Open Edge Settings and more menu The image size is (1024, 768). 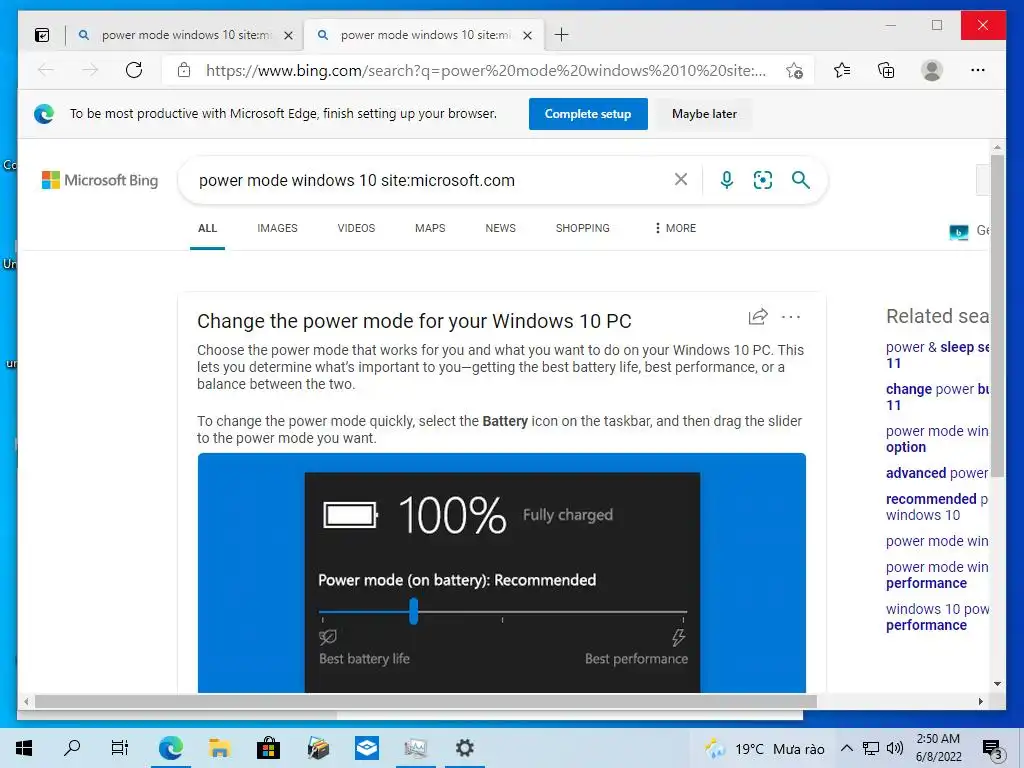[978, 70]
